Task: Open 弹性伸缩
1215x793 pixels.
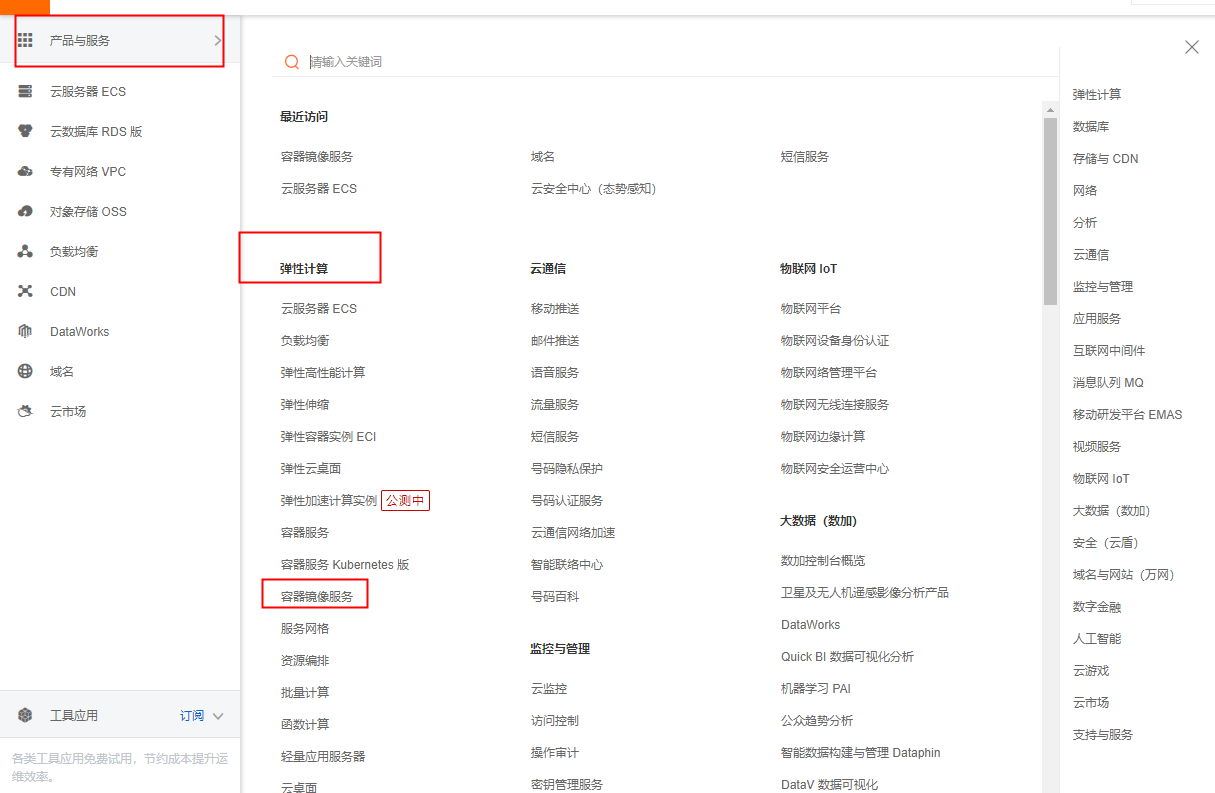Action: point(305,405)
